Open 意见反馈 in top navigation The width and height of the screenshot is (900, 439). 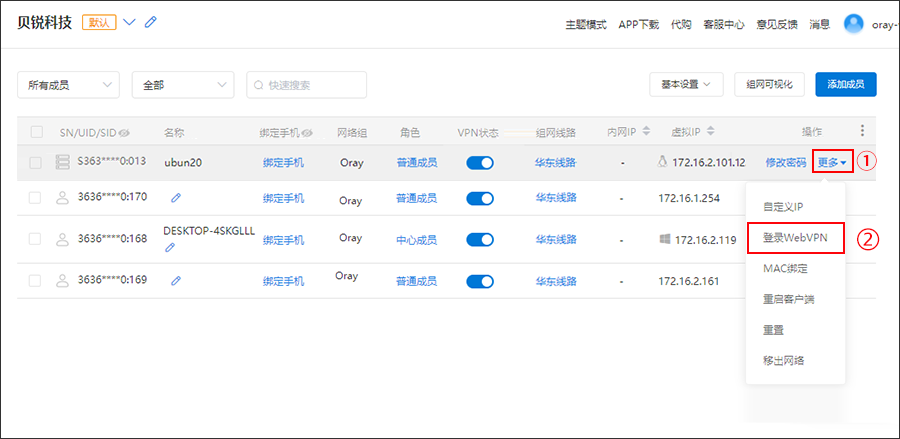tap(777, 25)
